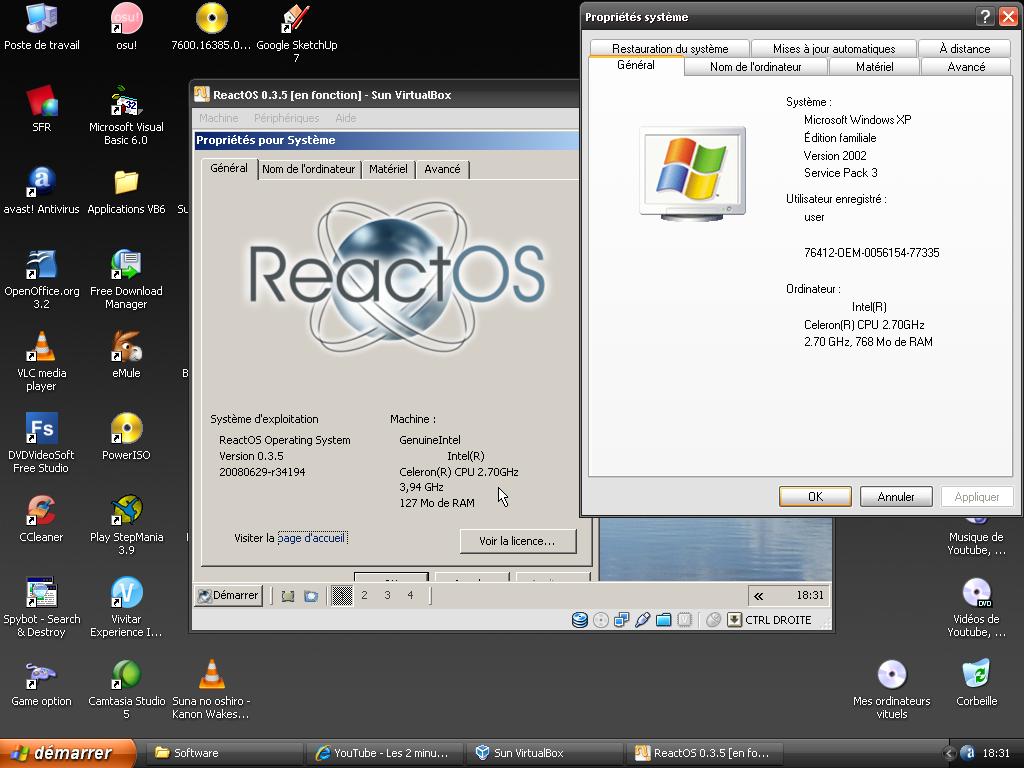
Task: Select the PowerISO desktop icon
Action: 126,429
